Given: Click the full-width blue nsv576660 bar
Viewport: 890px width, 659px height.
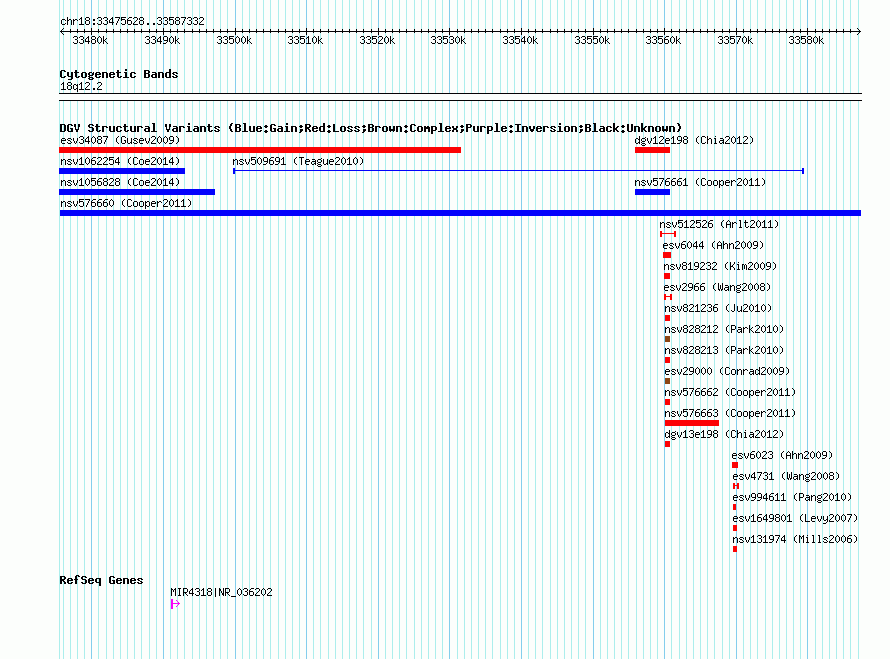Looking at the screenshot, I should 460,213.
